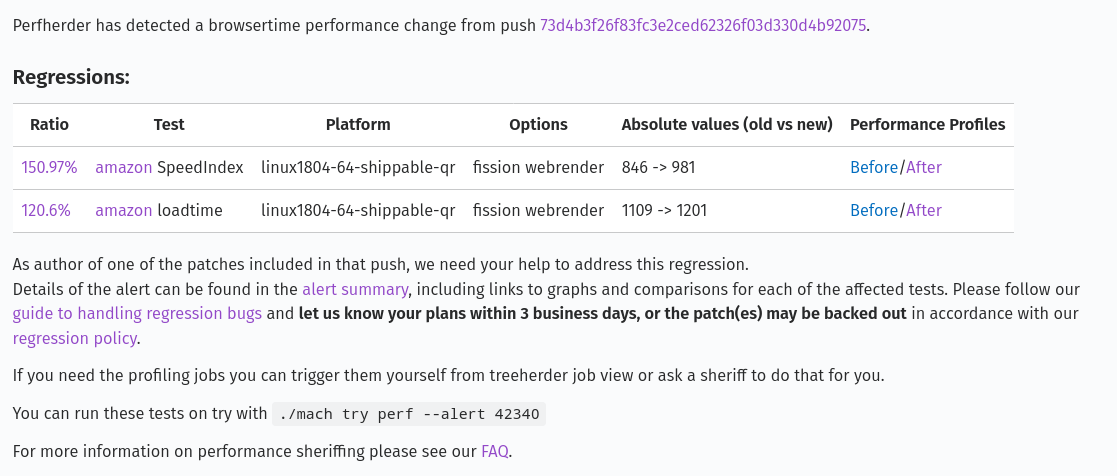Open the regression policy link
1117x476 pixels.
tap(75, 338)
